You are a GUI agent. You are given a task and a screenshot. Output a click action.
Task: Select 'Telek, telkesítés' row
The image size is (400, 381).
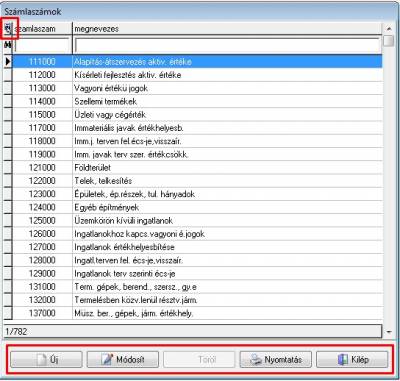[197, 181]
